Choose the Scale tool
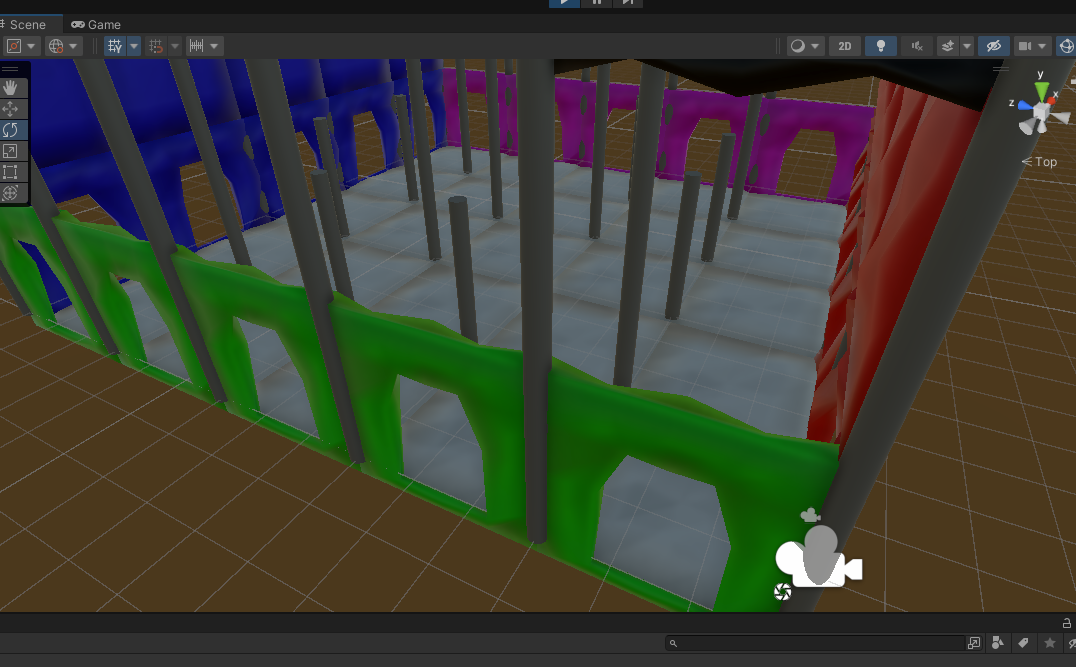Image resolution: width=1076 pixels, height=667 pixels. point(11,151)
